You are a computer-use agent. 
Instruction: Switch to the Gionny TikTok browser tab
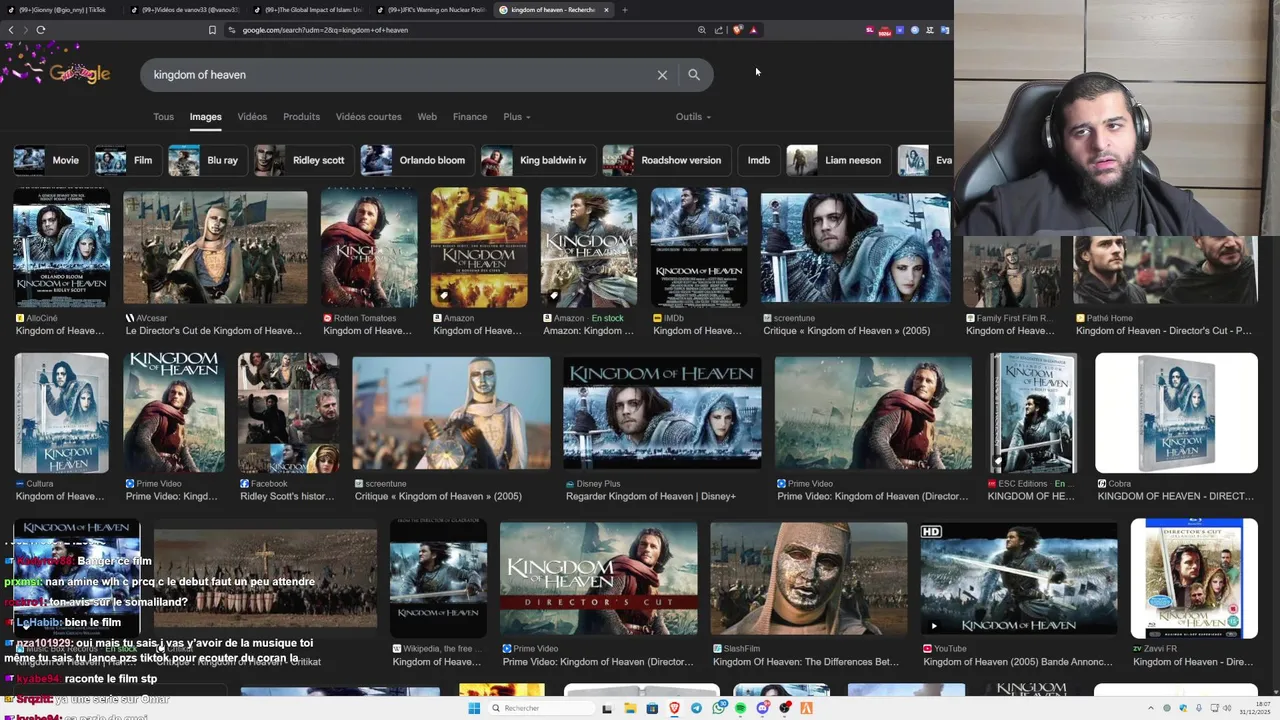pyautogui.click(x=60, y=10)
